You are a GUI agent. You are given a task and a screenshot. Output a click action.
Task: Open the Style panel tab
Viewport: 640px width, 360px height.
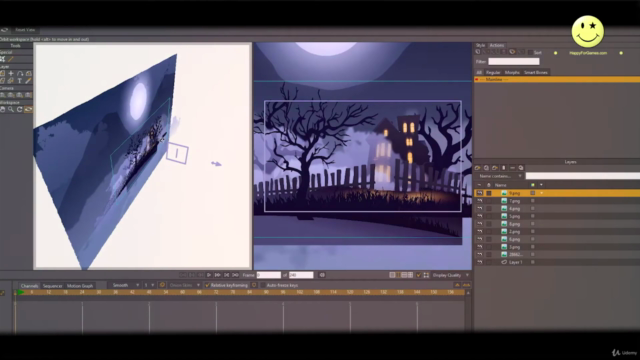[x=480, y=45]
